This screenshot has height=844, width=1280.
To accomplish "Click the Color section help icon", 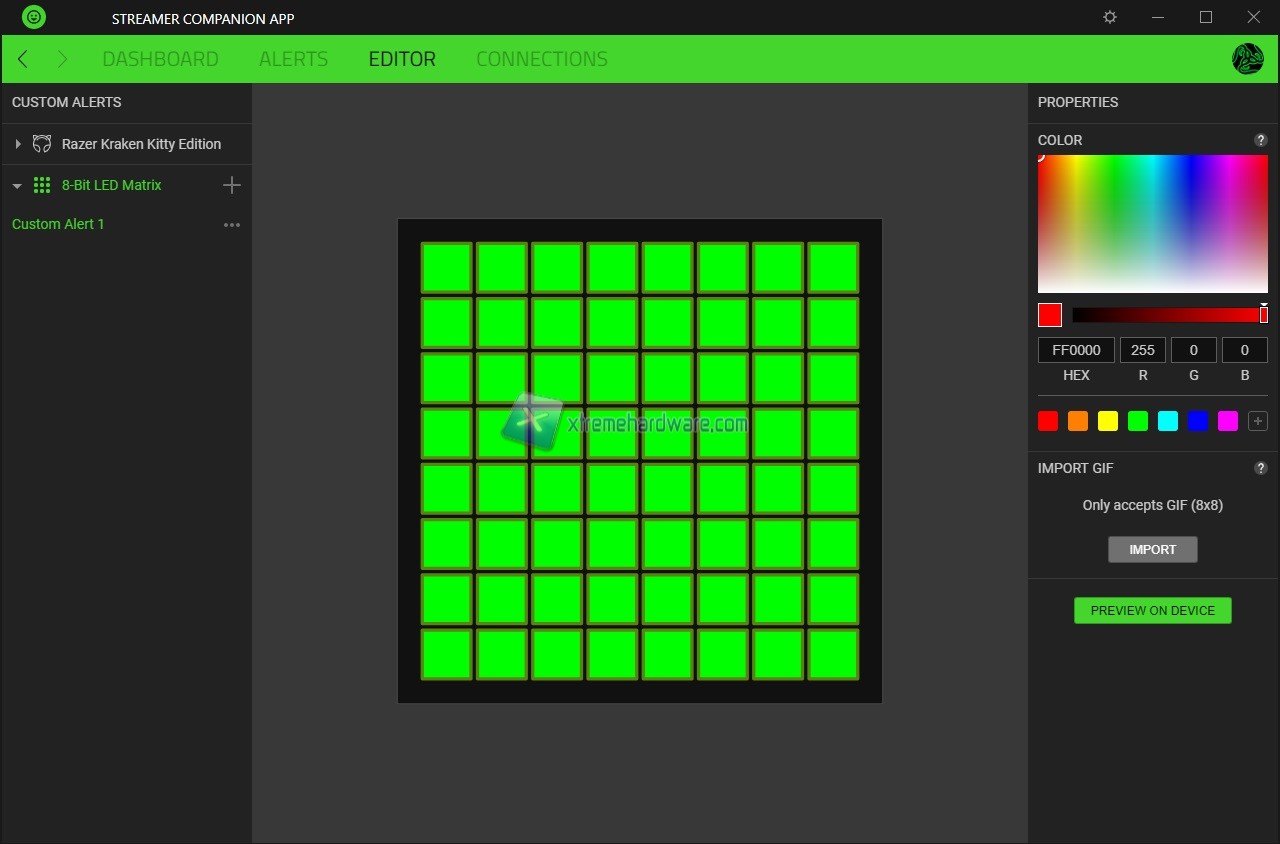I will 1260,140.
